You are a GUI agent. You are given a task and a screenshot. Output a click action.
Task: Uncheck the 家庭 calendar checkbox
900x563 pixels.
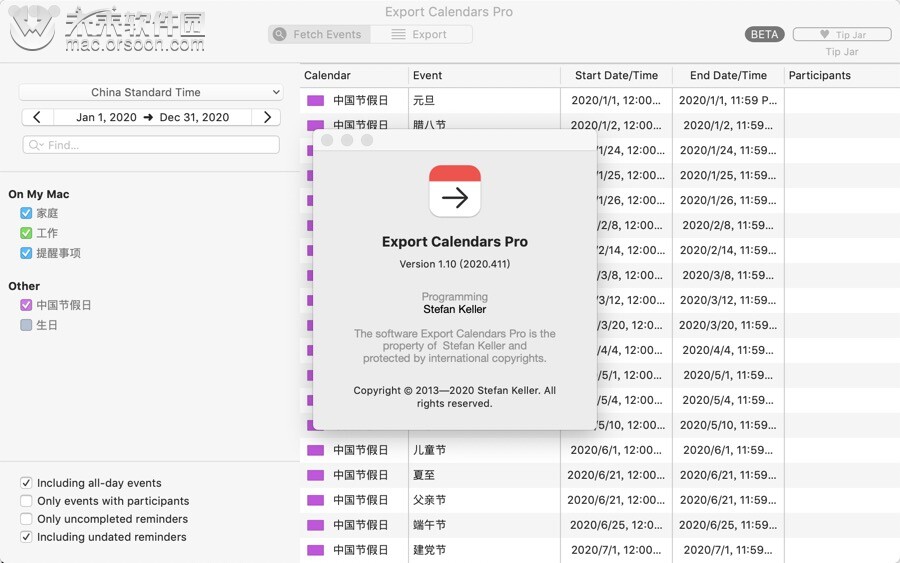[x=26, y=213]
